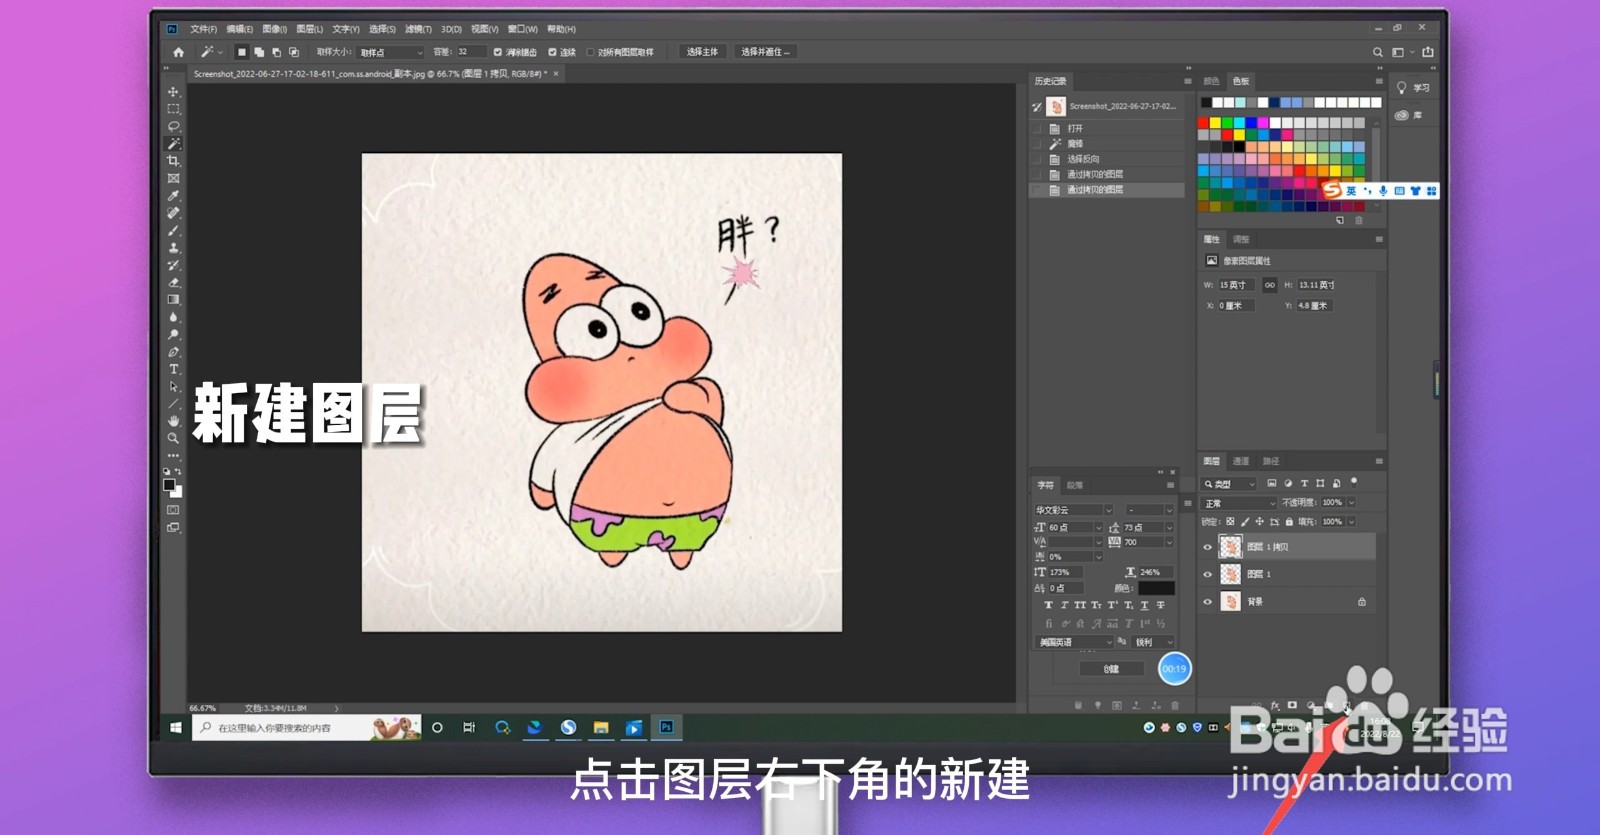The width and height of the screenshot is (1600, 835).
Task: Open the layer filter 类型 dropdown
Action: click(x=1229, y=484)
